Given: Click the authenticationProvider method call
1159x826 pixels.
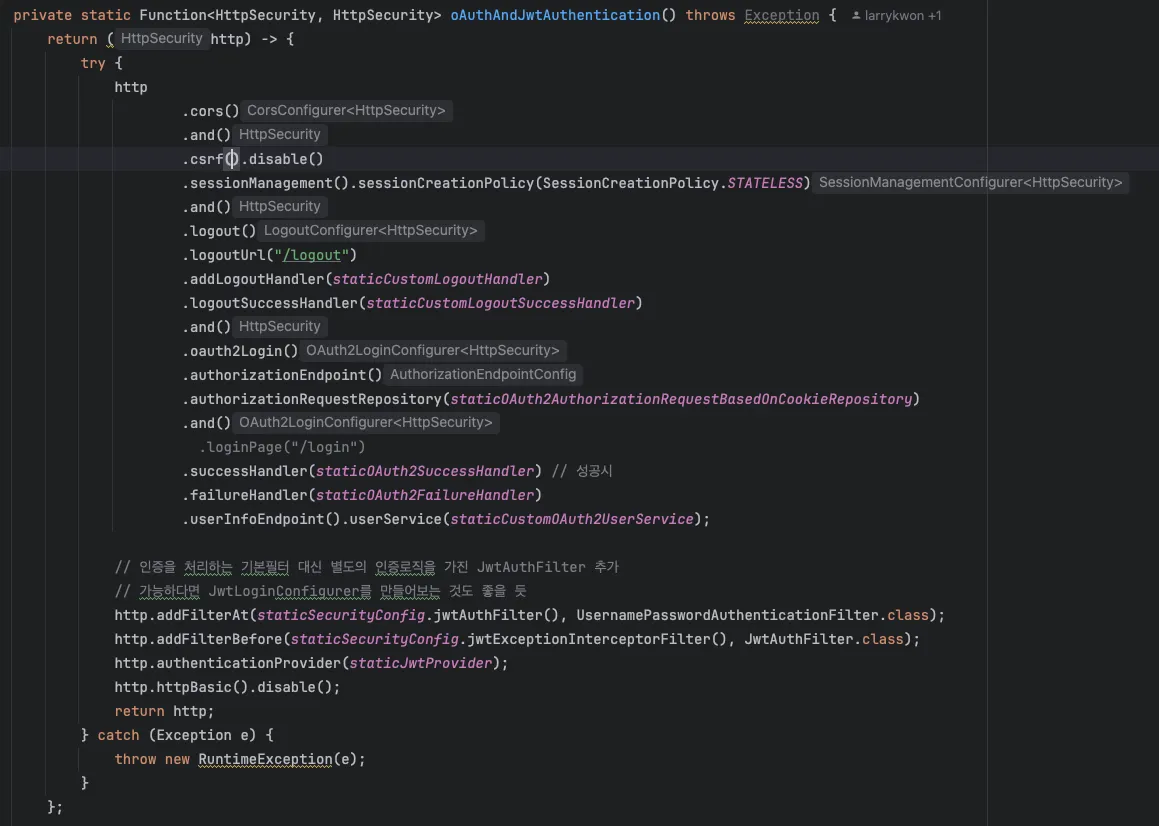Looking at the screenshot, I should point(248,663).
